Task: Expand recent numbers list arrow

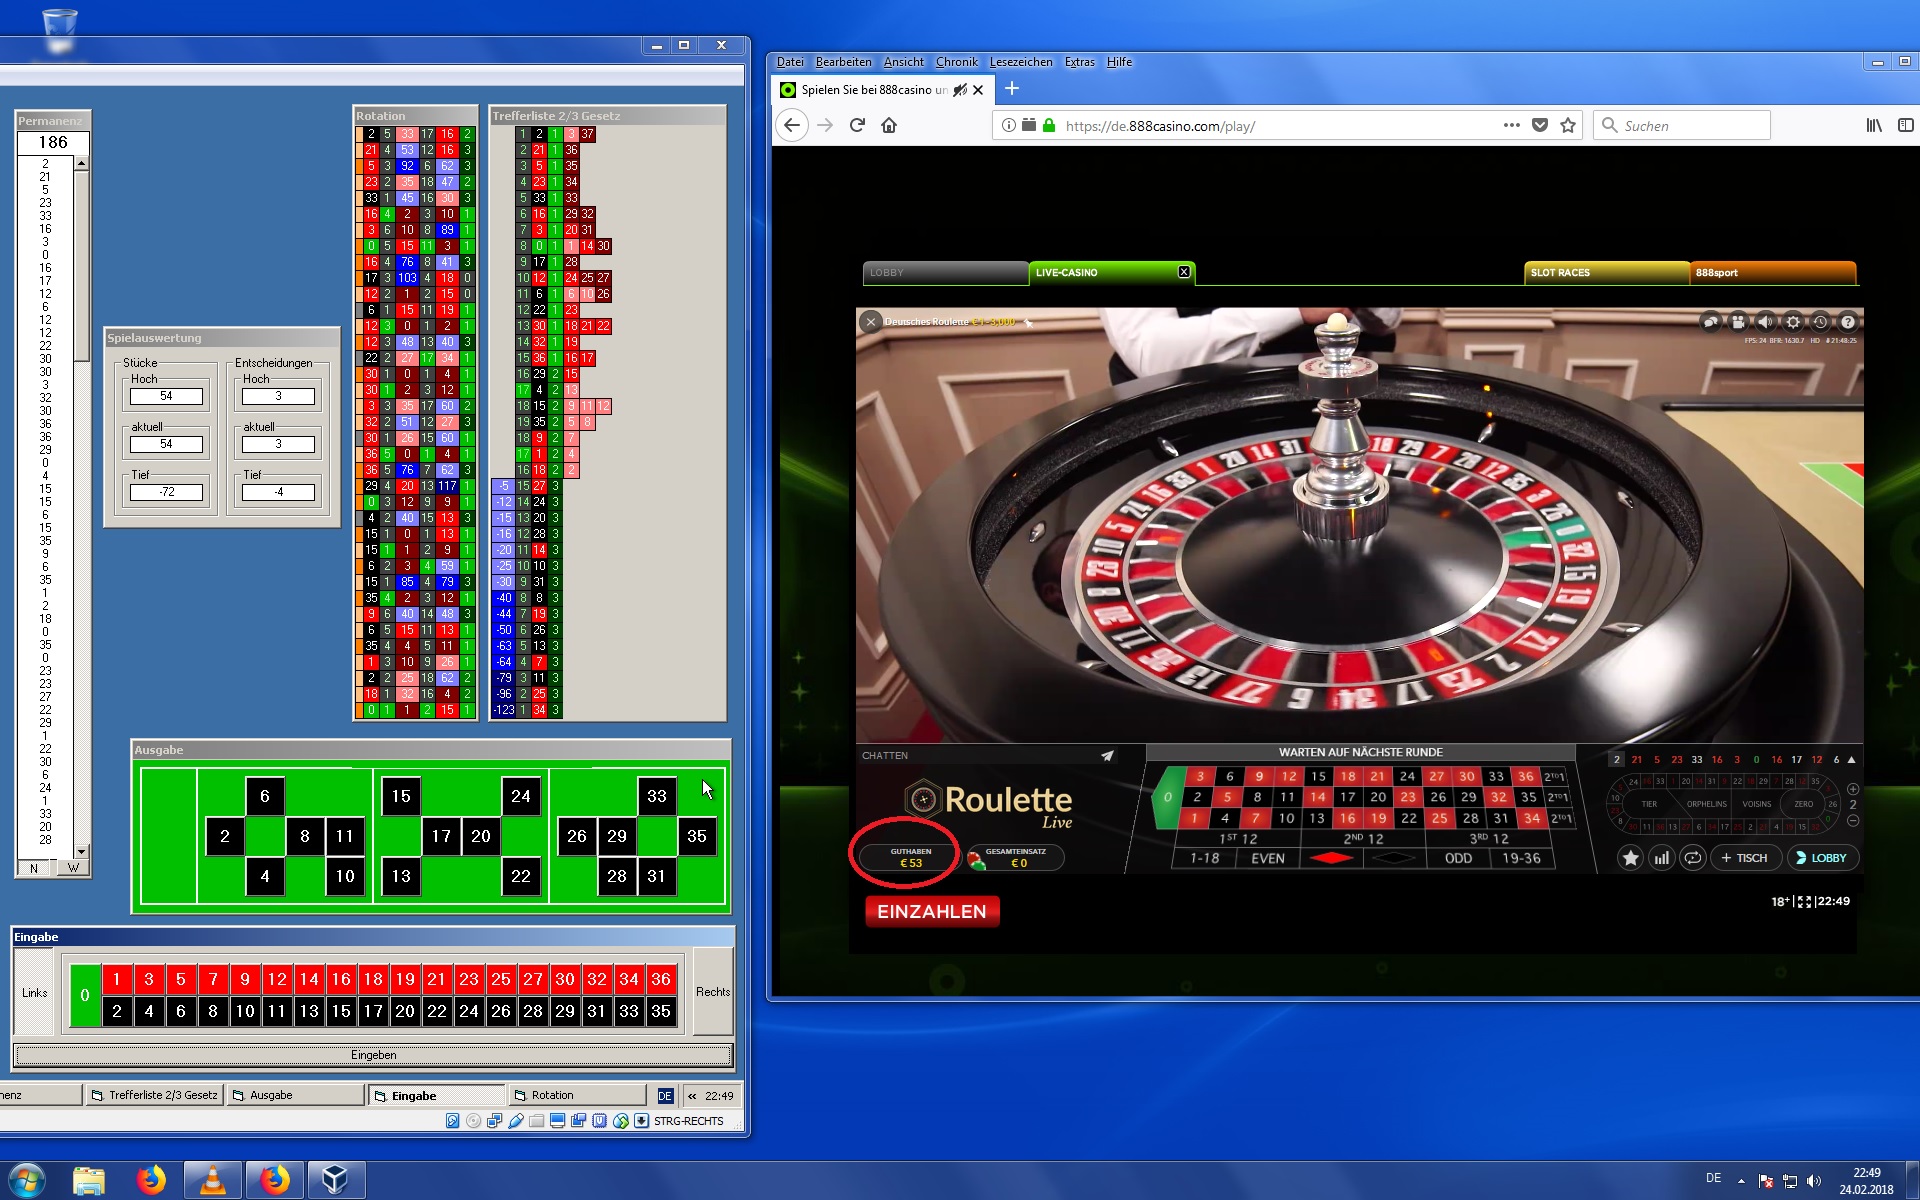Action: [1851, 760]
